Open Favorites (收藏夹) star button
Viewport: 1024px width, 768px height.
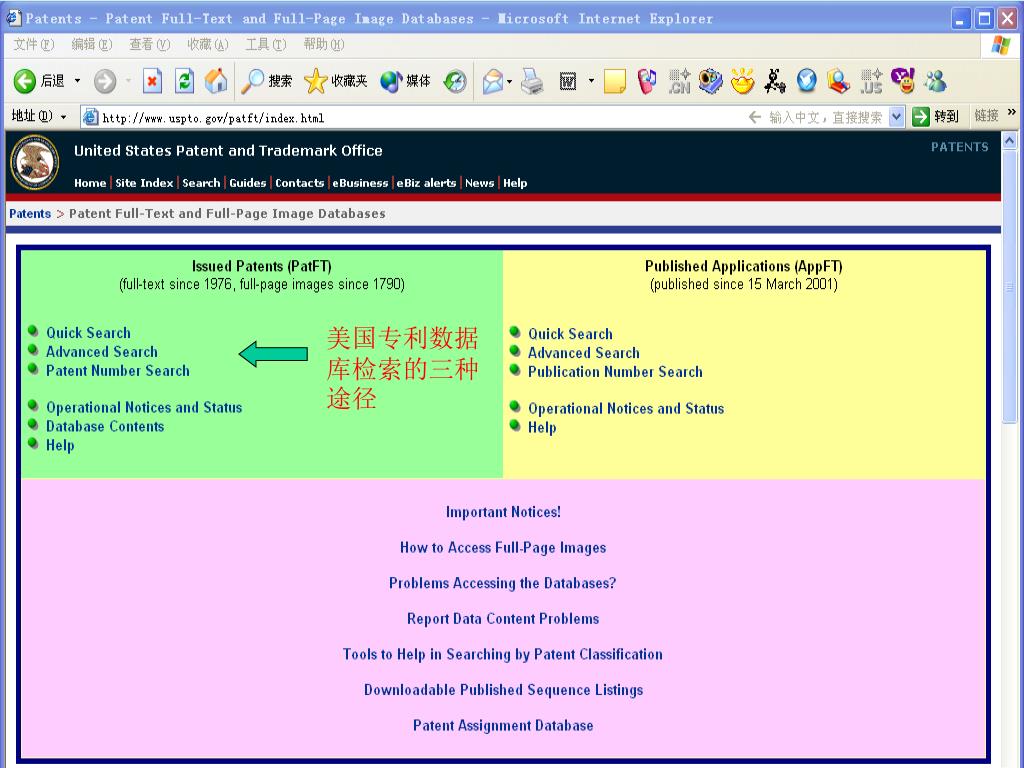[336, 81]
